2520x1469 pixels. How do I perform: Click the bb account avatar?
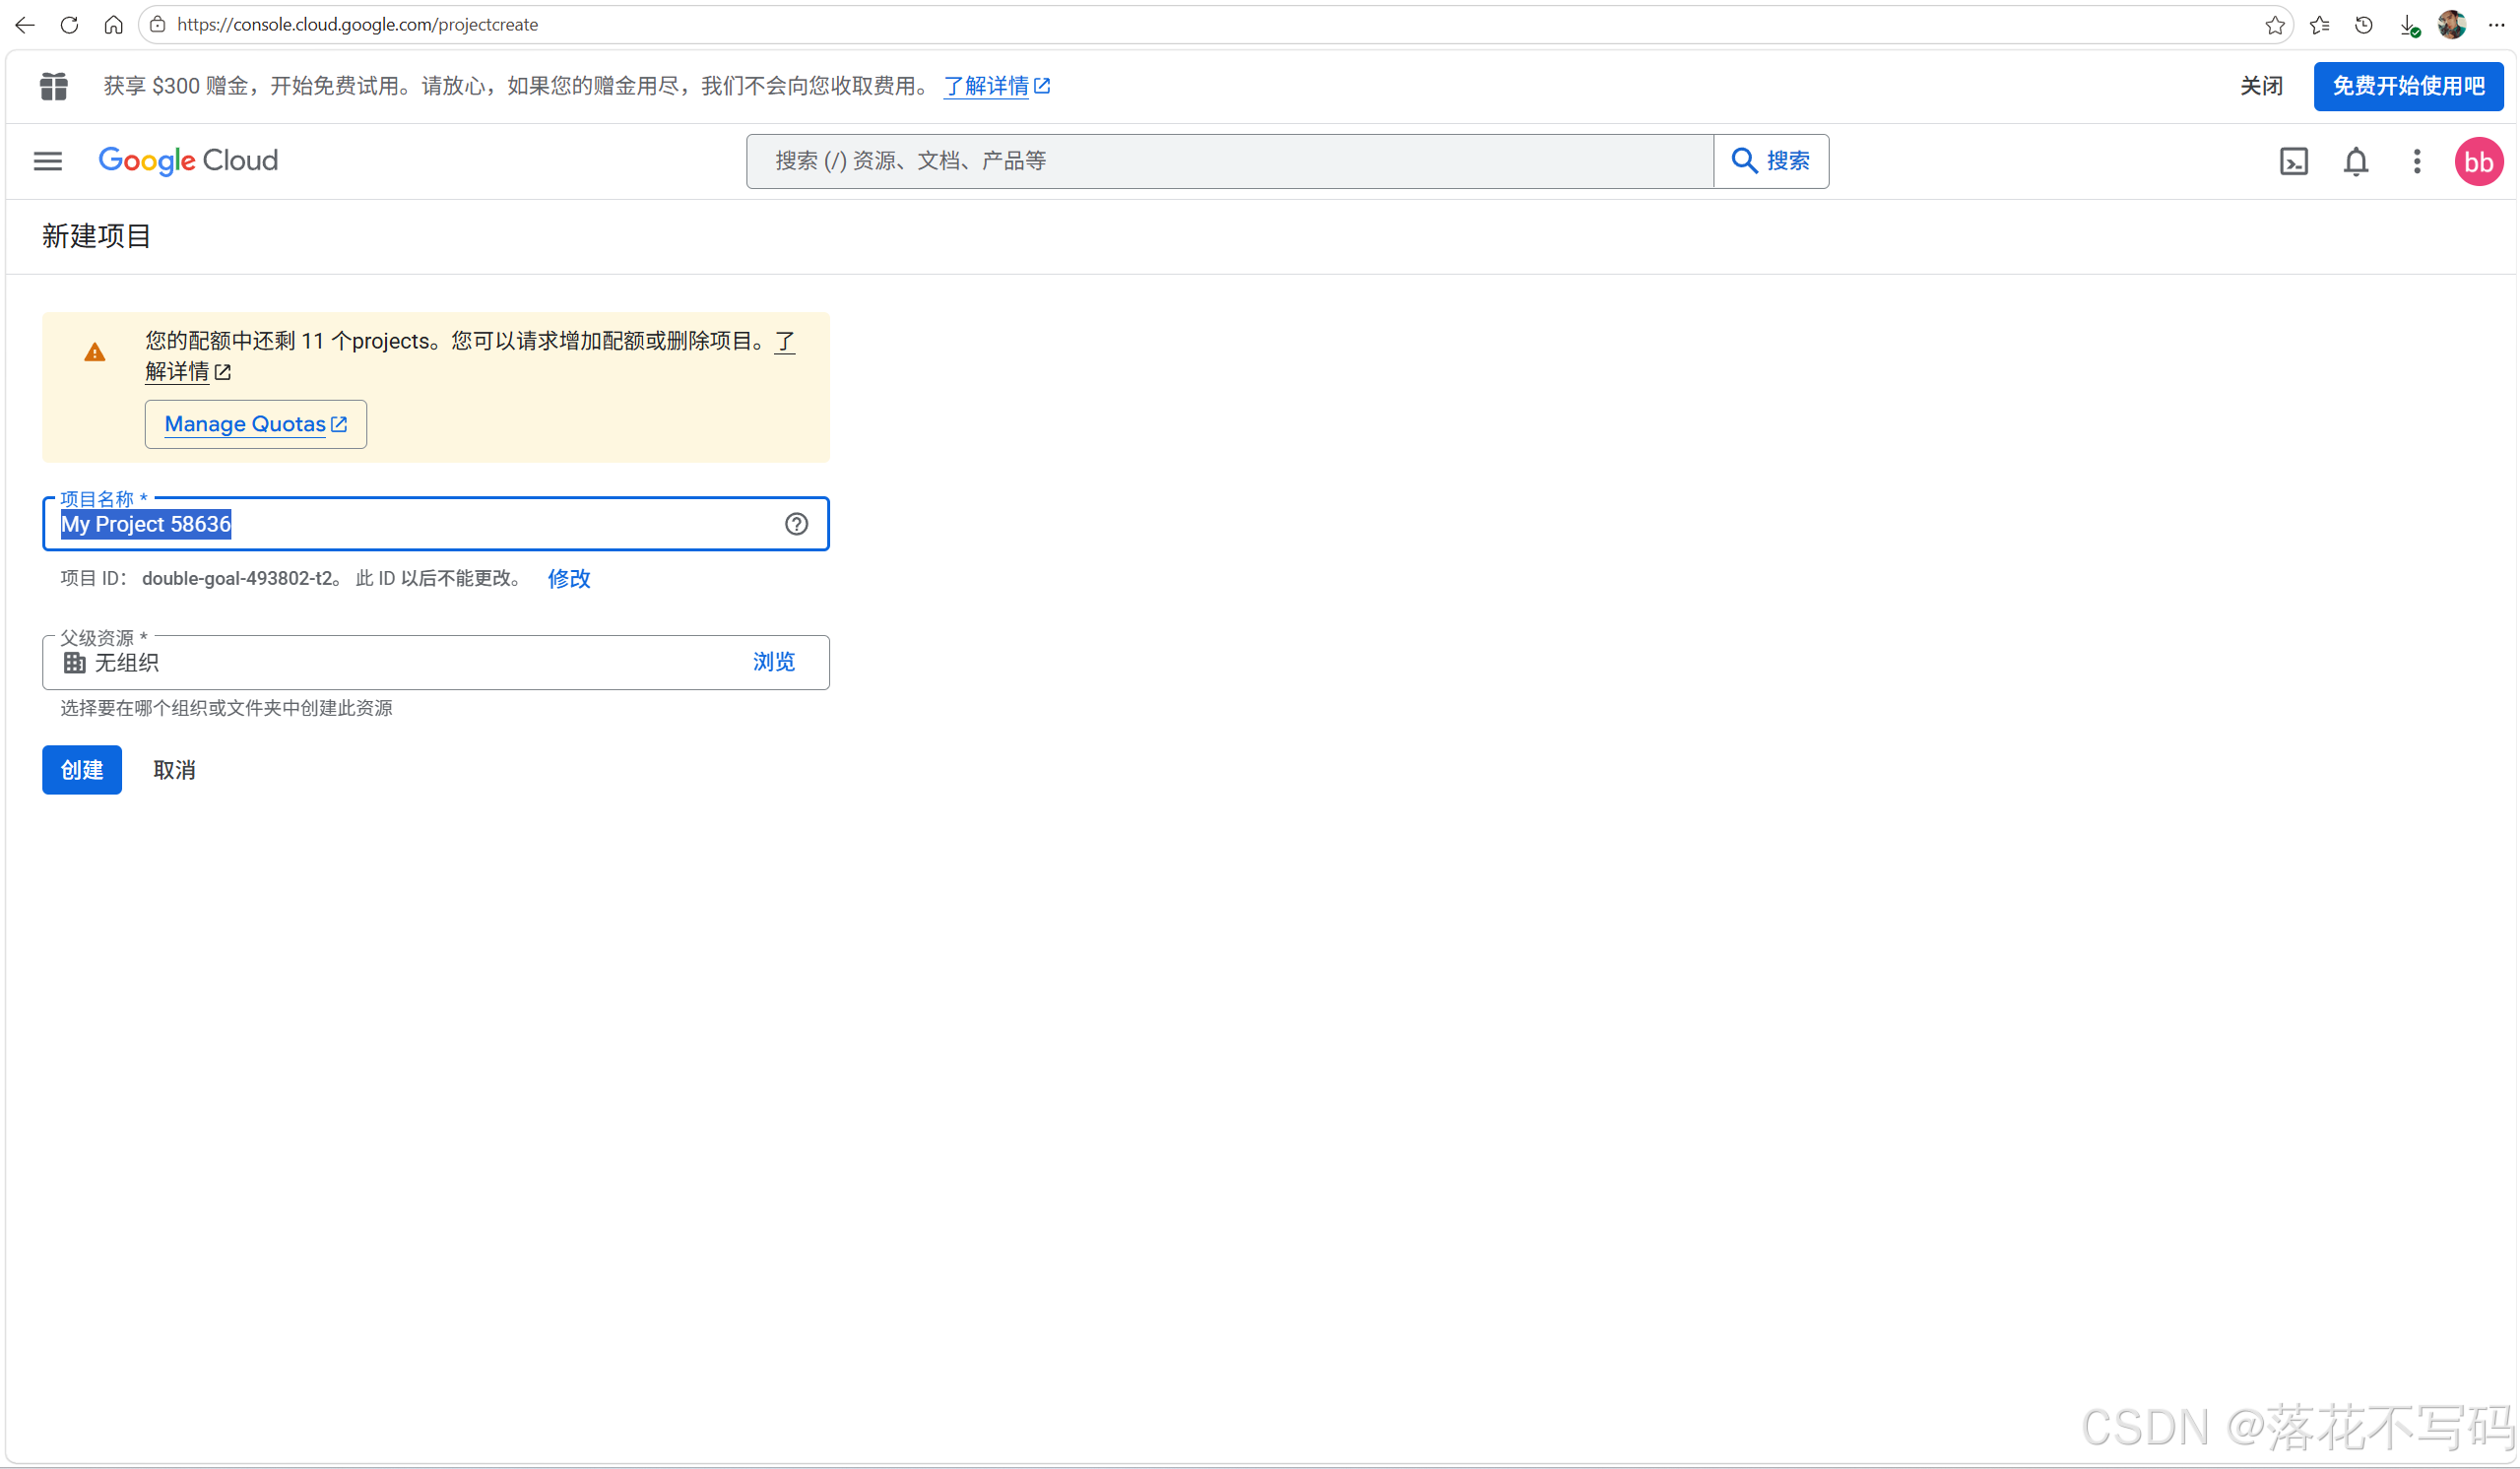coord(2477,162)
